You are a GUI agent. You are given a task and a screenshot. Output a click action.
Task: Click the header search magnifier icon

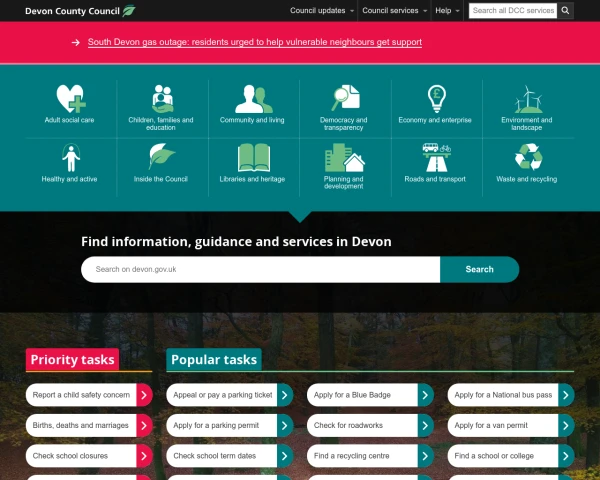[x=565, y=11]
